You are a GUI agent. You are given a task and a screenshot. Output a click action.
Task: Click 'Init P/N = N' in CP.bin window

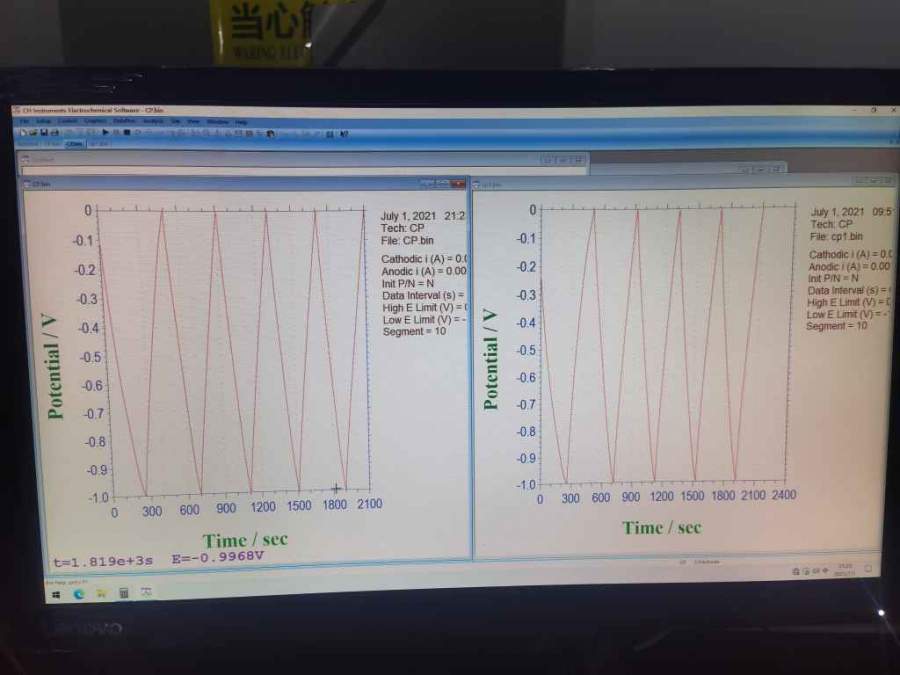pos(408,284)
